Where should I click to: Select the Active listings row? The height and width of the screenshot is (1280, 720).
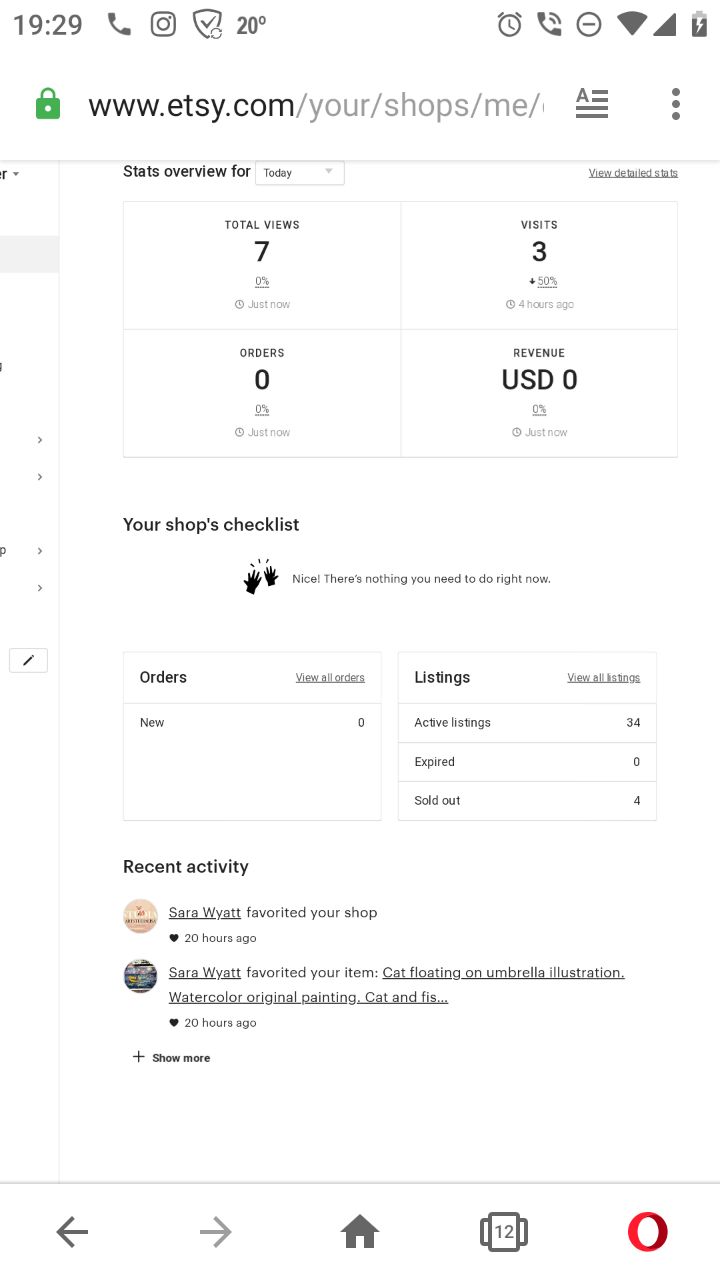527,723
